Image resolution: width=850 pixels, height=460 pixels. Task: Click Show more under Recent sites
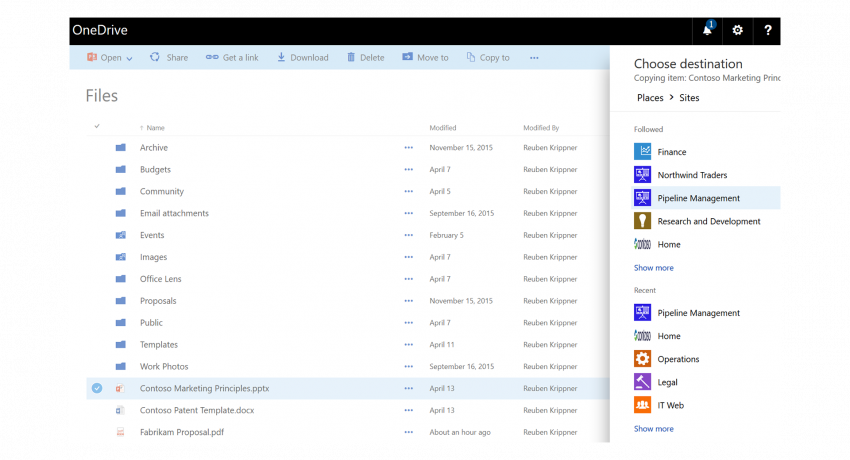pos(654,429)
